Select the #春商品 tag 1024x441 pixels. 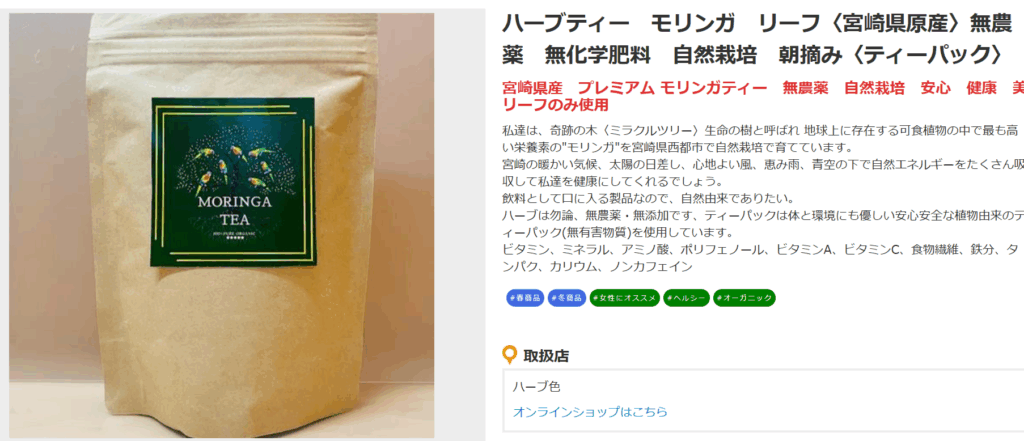525,298
